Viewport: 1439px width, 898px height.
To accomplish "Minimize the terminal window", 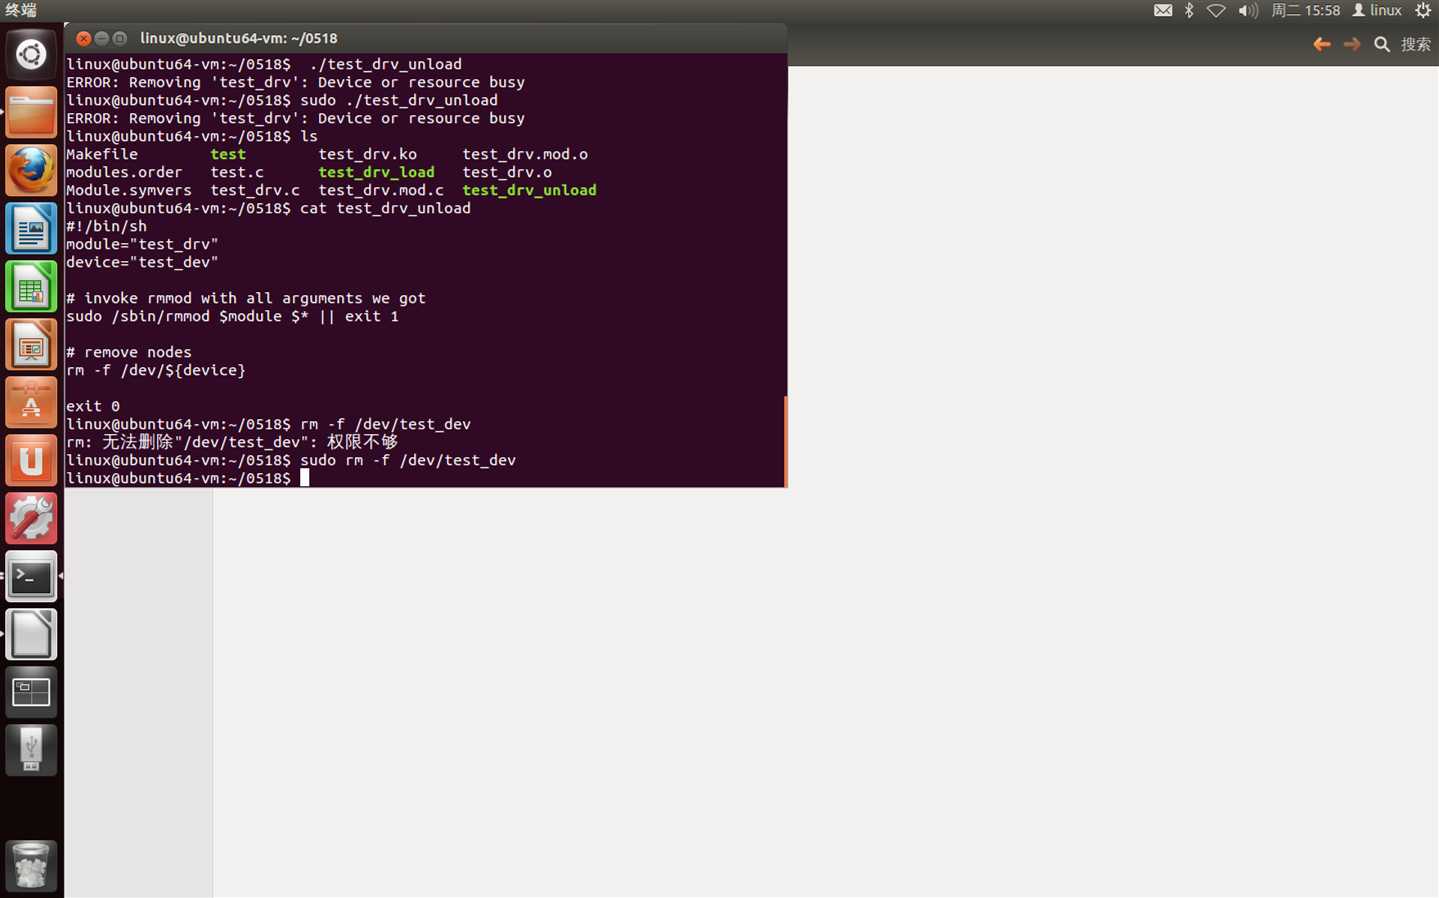I will click(102, 38).
